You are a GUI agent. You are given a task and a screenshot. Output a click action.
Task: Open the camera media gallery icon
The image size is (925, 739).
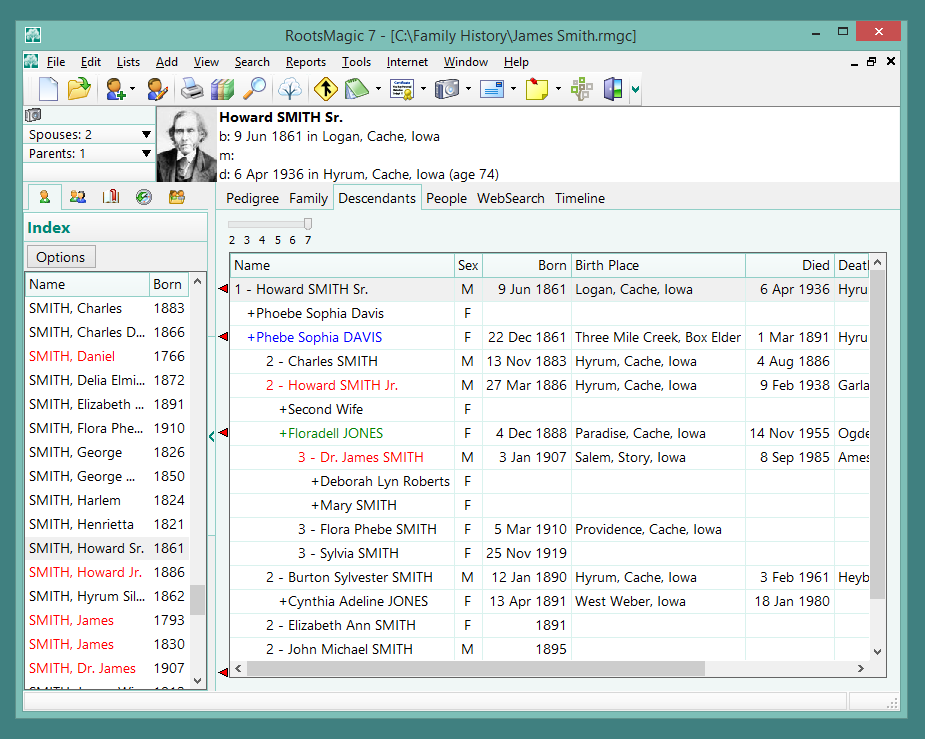click(447, 89)
